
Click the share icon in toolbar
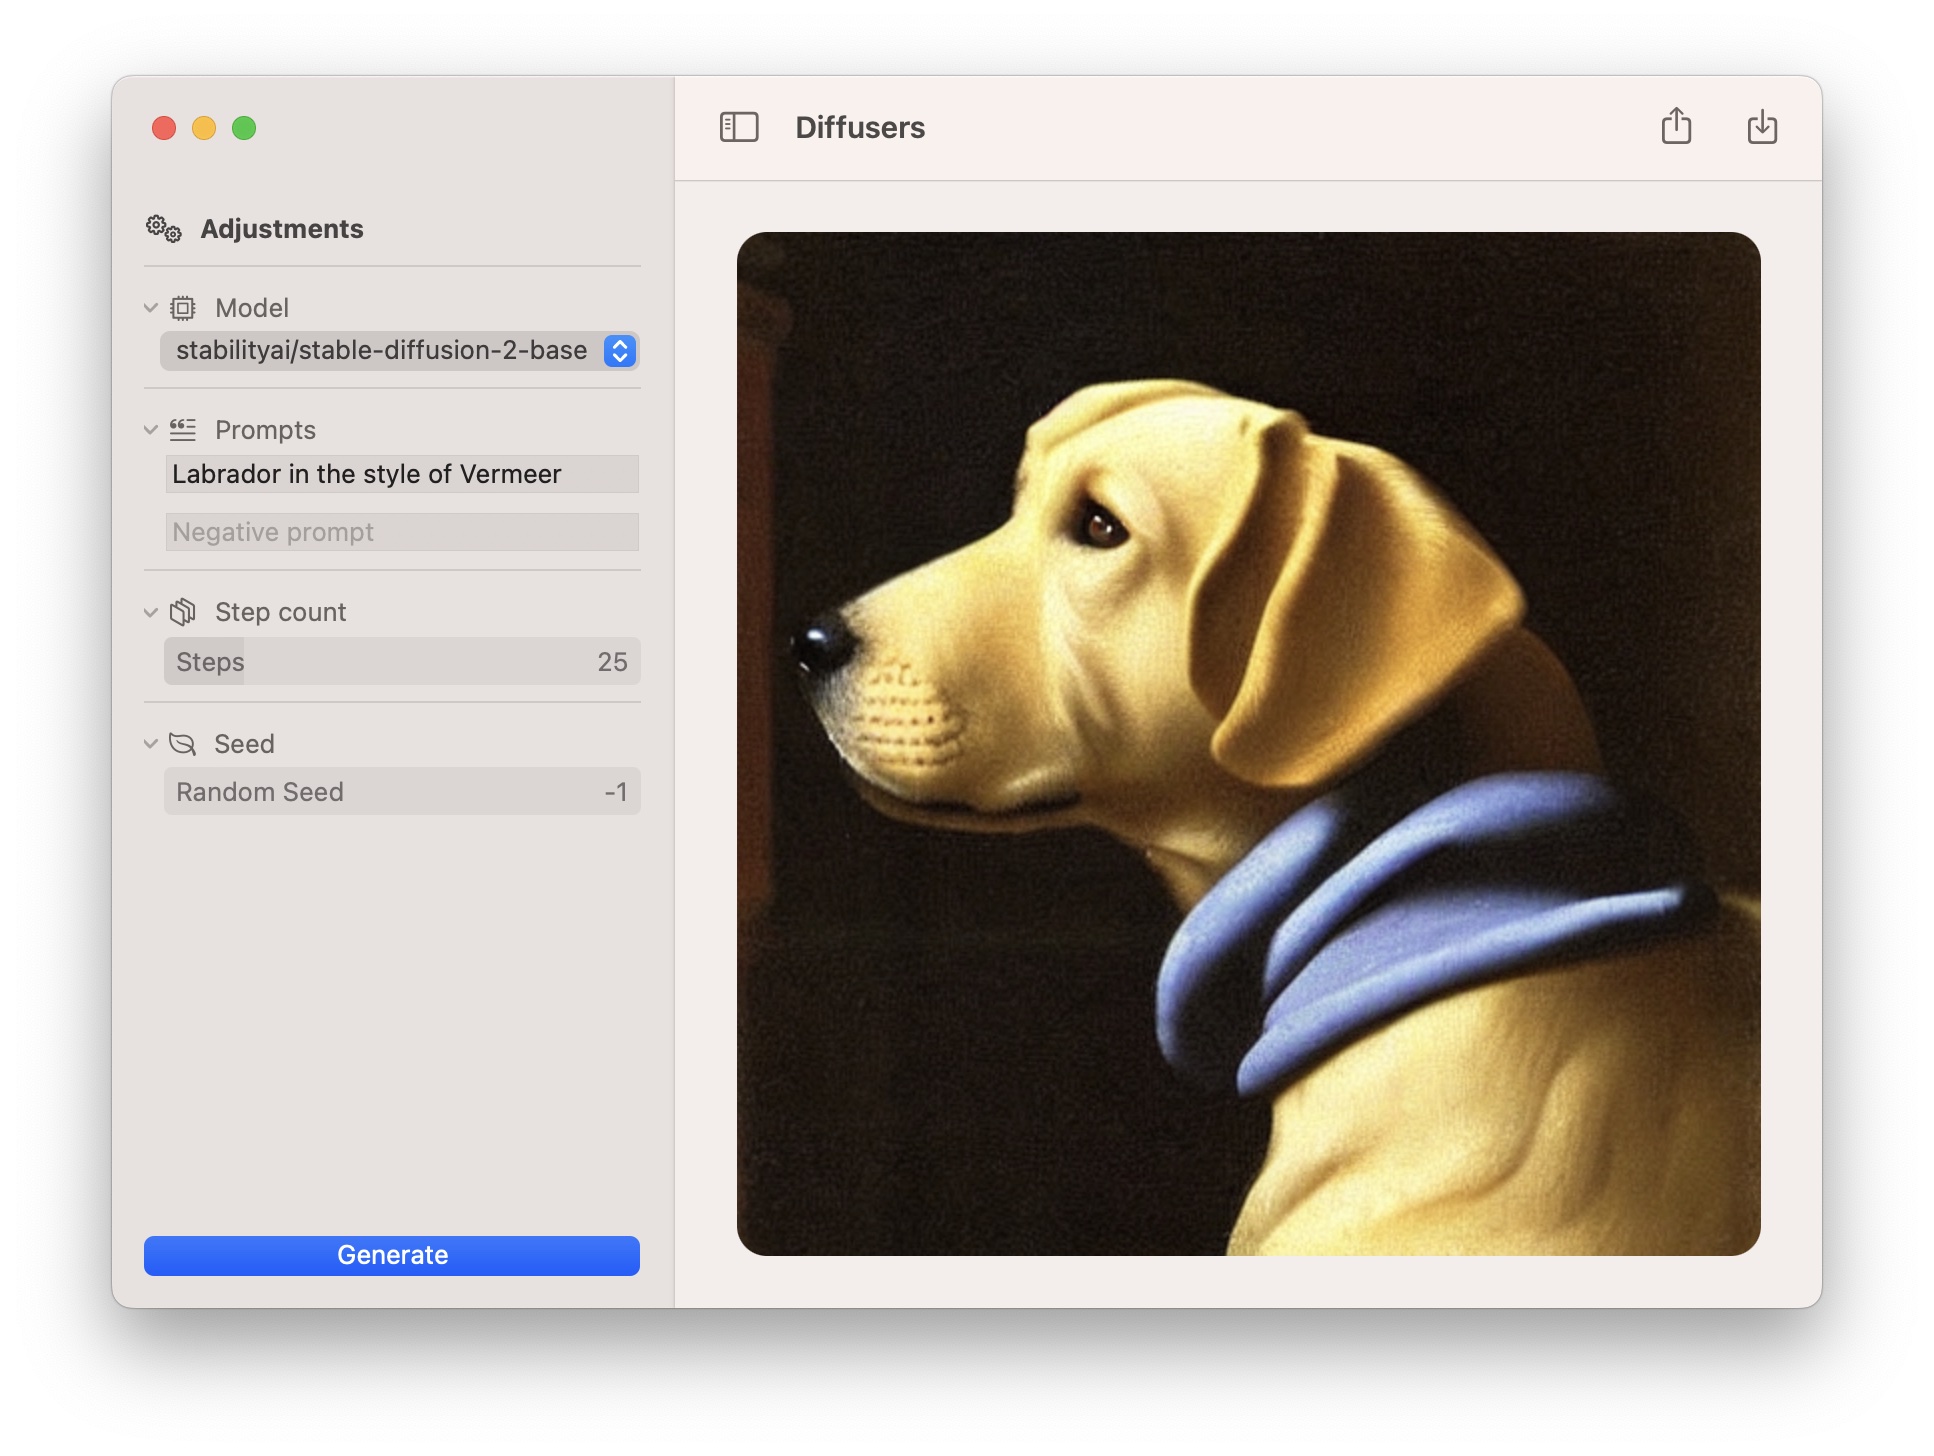(x=1676, y=127)
